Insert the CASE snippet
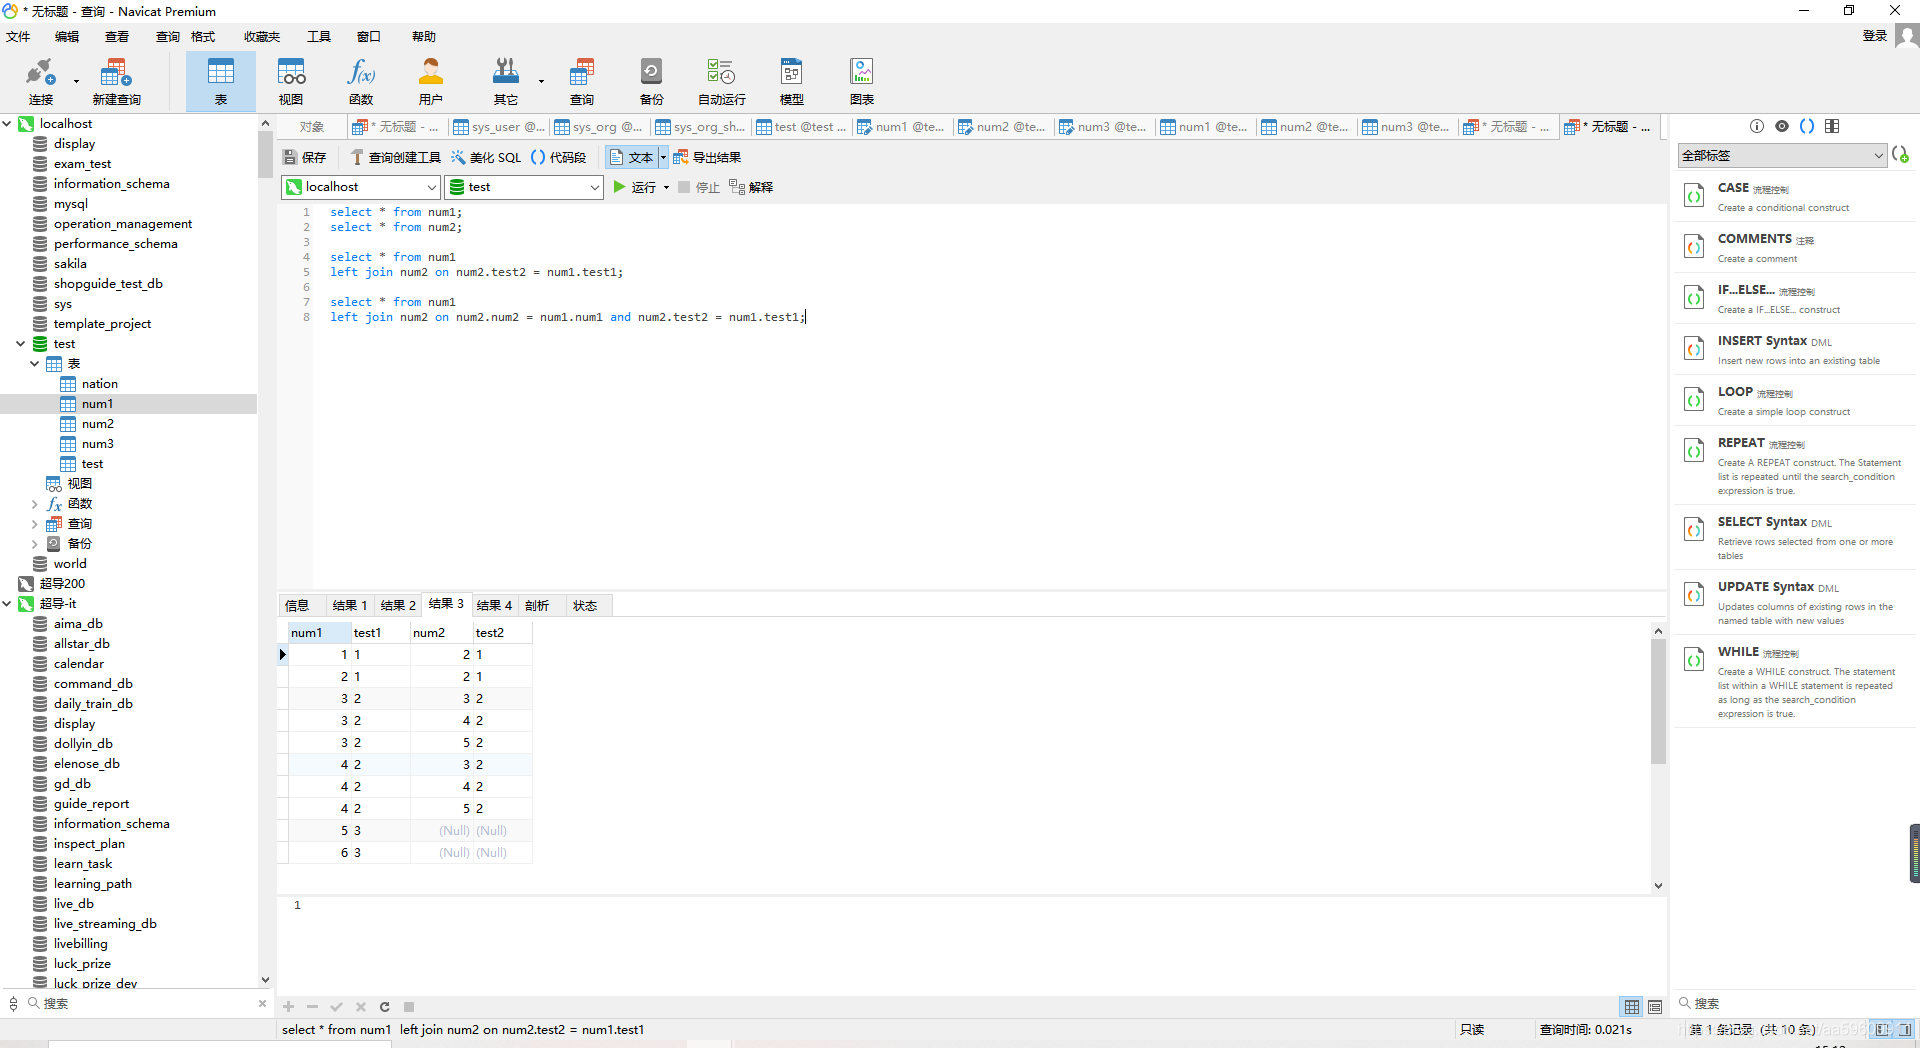The height and width of the screenshot is (1048, 1920). [x=1795, y=196]
